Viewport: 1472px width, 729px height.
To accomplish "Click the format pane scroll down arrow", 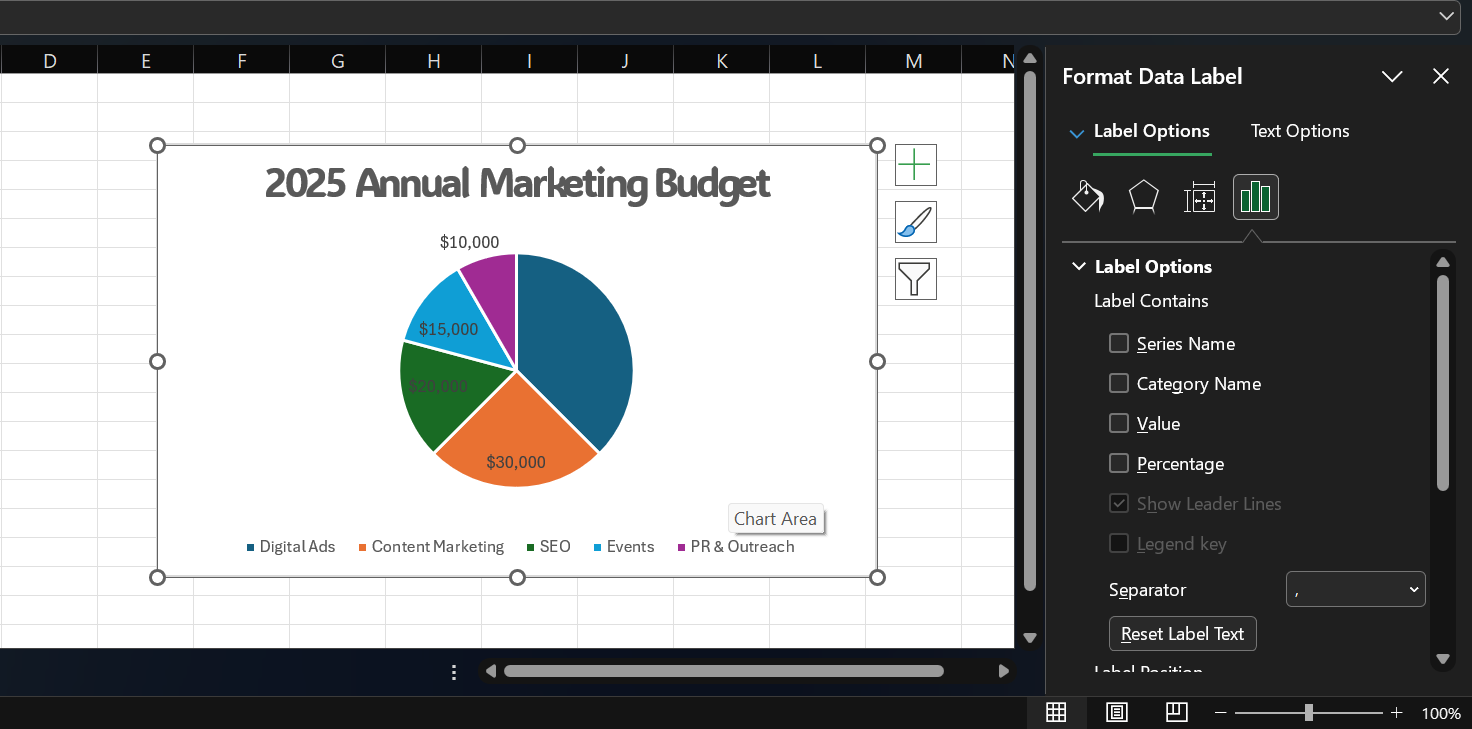I will [1442, 658].
